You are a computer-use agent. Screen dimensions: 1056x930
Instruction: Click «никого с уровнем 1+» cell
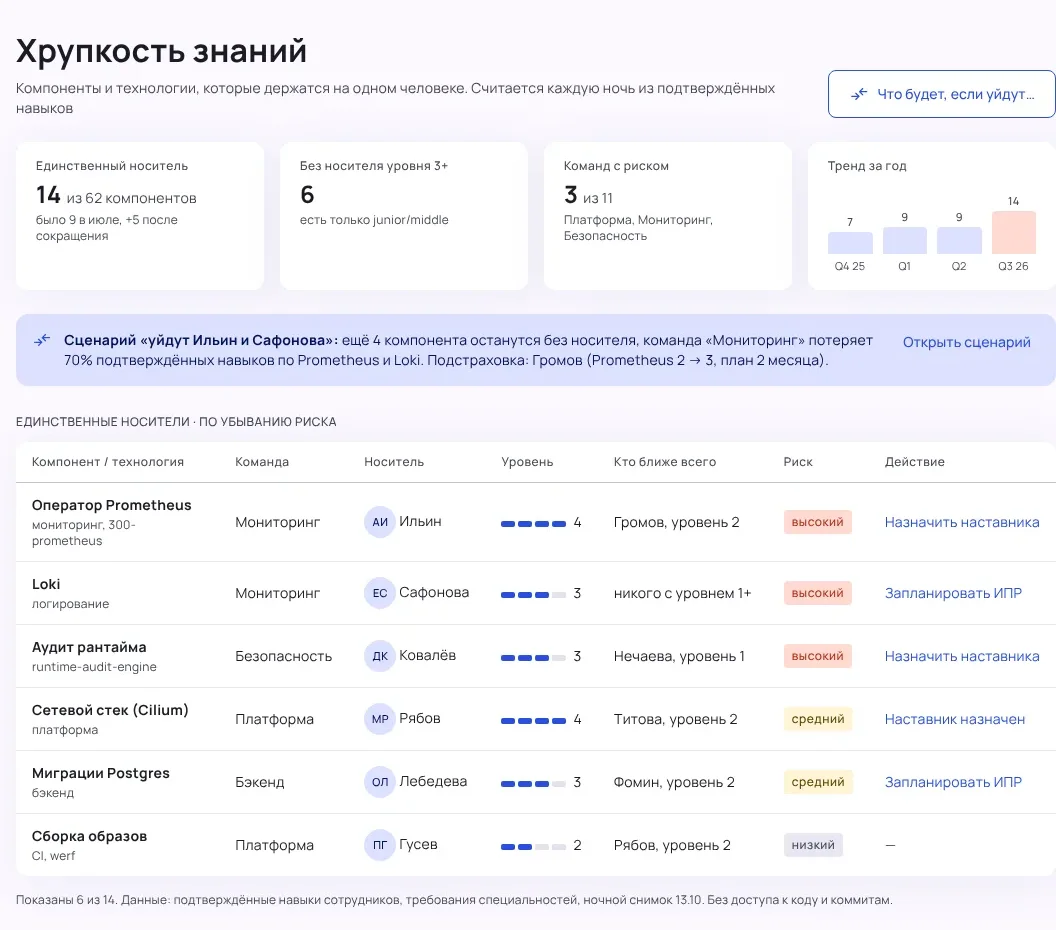682,593
